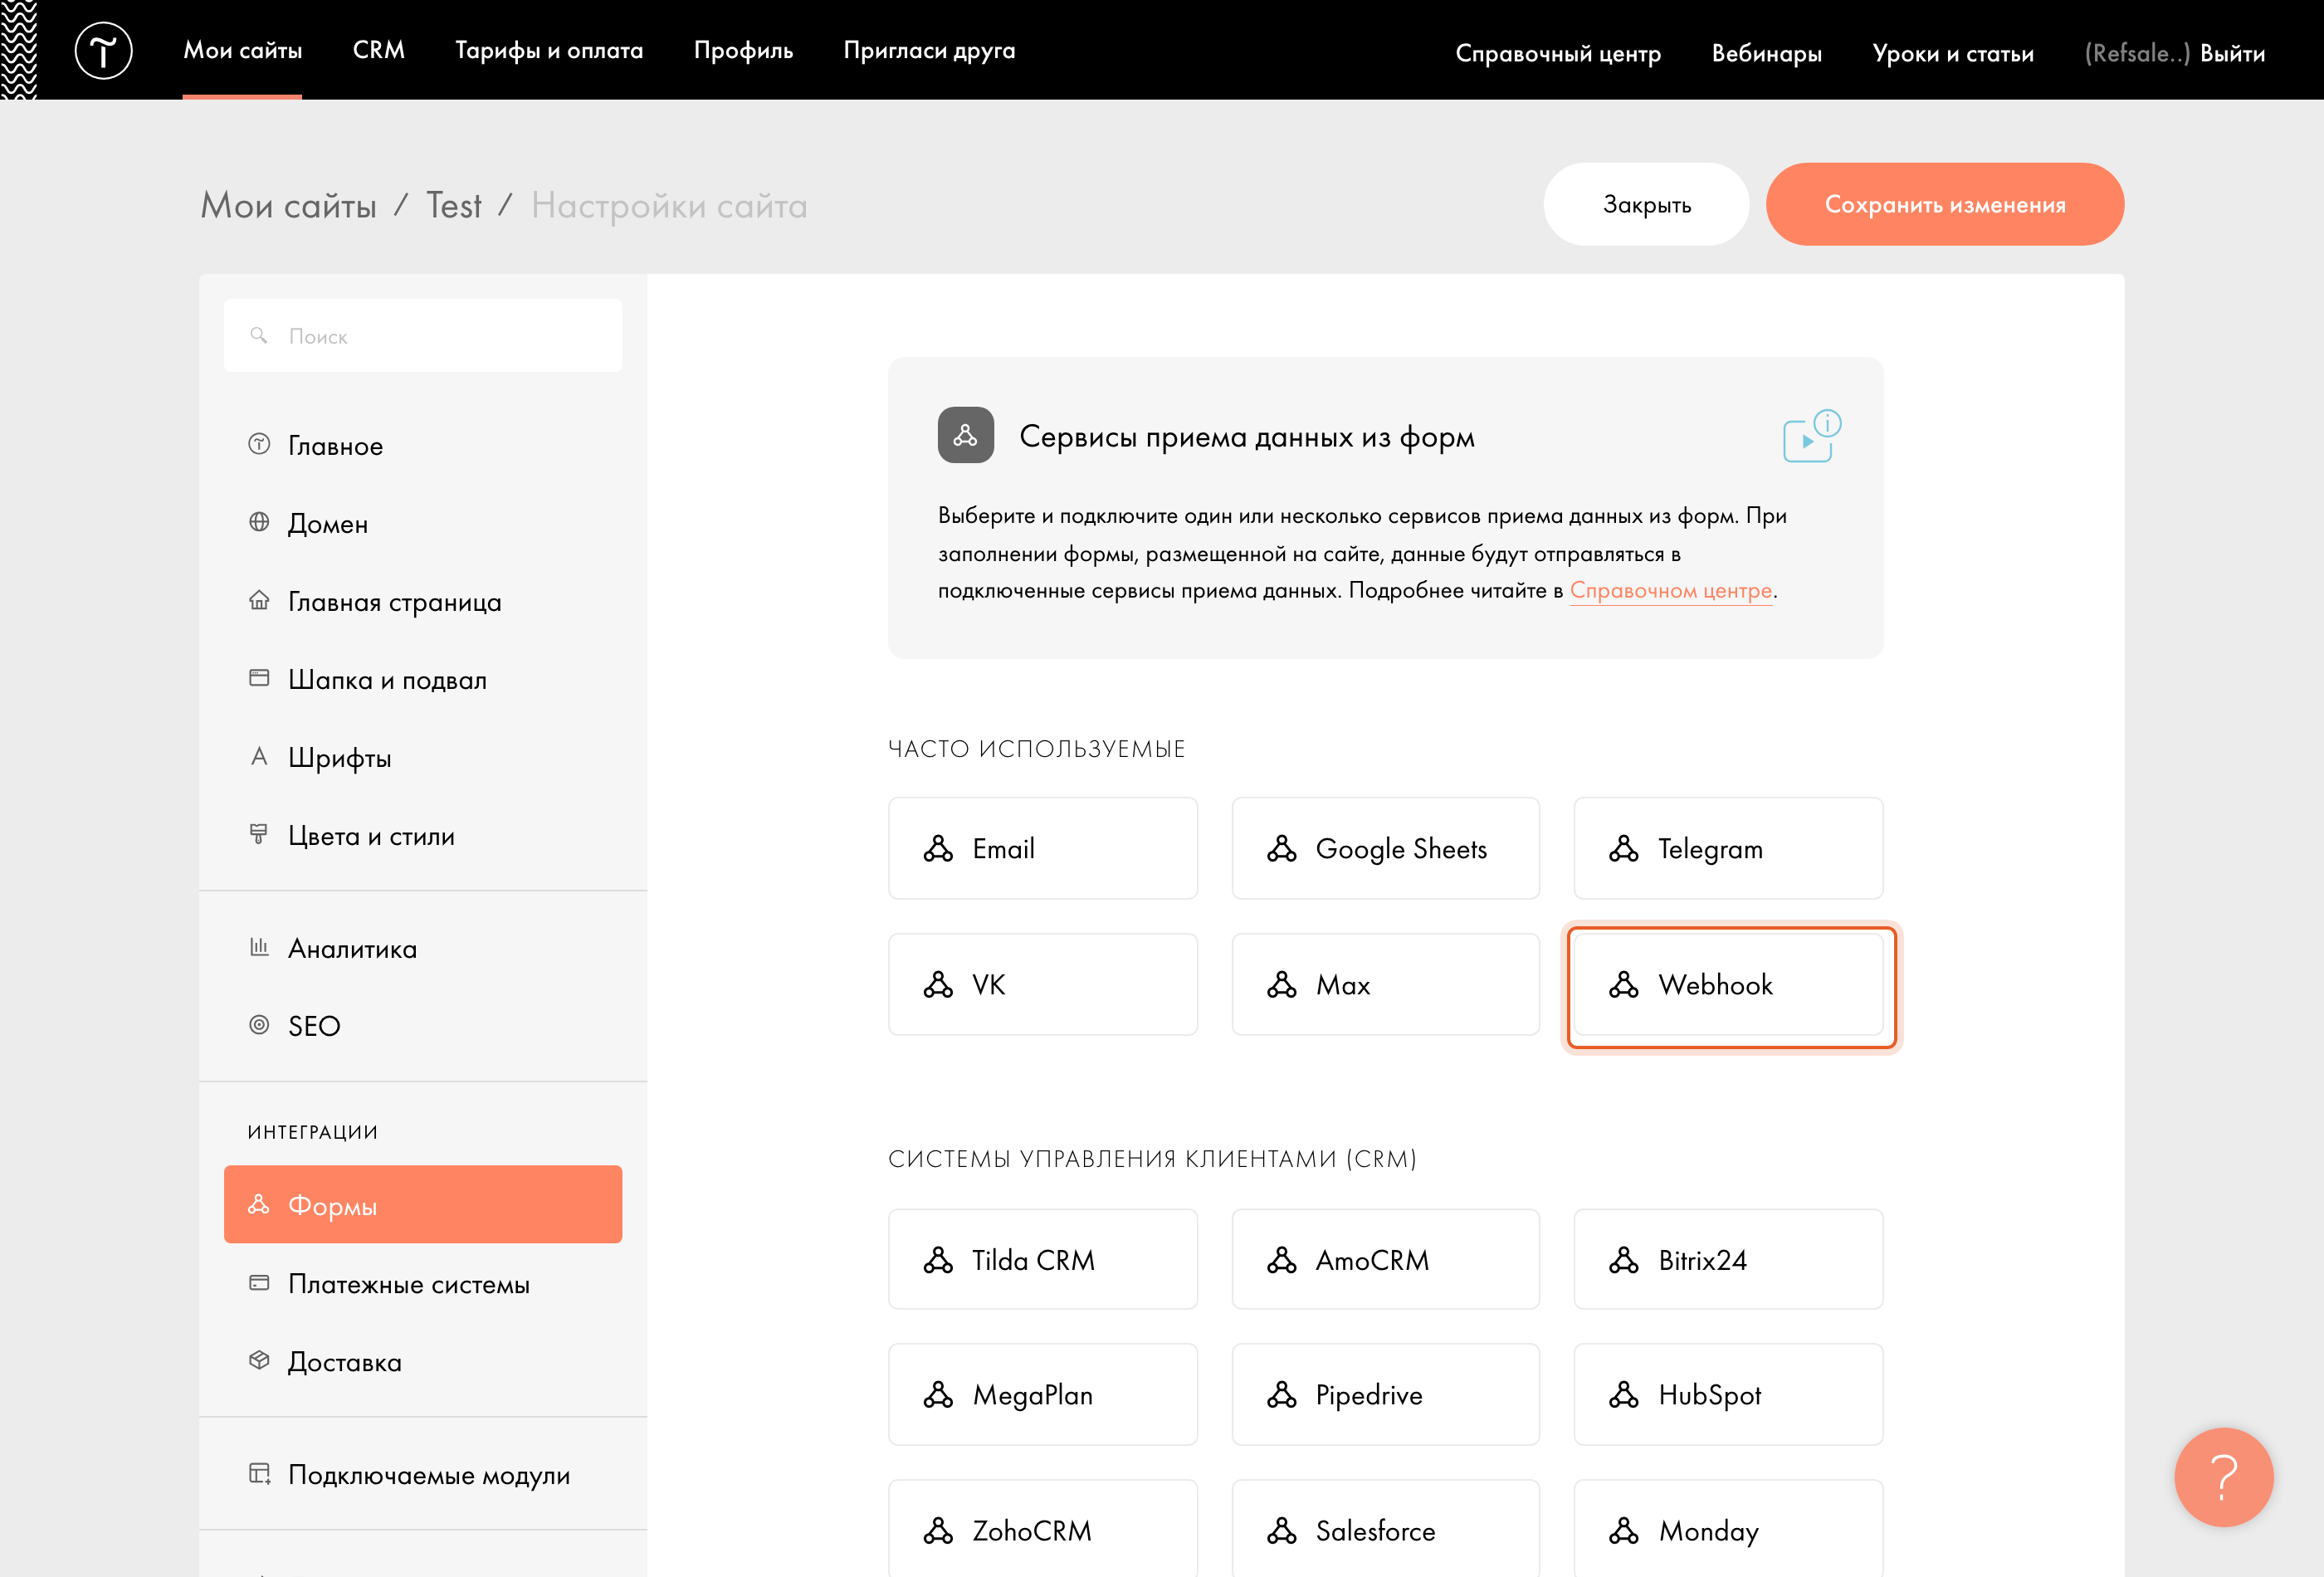The width and height of the screenshot is (2324, 1577).
Task: Open Уроки и статьи in top bar
Action: pos(1952,53)
